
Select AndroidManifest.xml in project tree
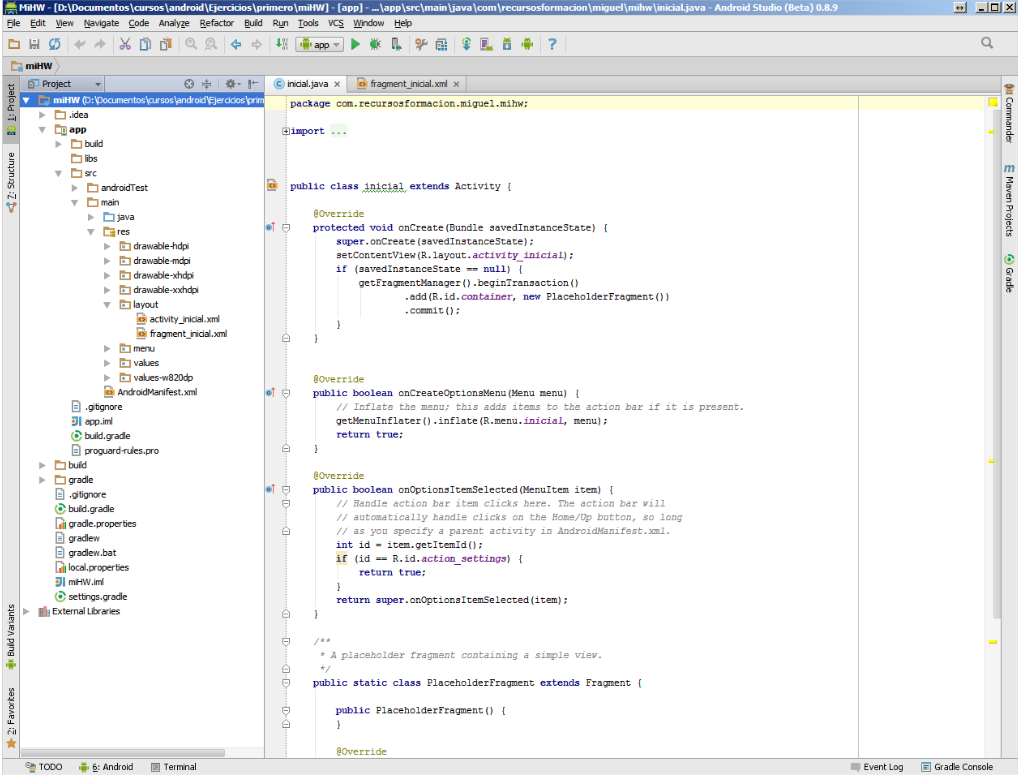(x=156, y=392)
